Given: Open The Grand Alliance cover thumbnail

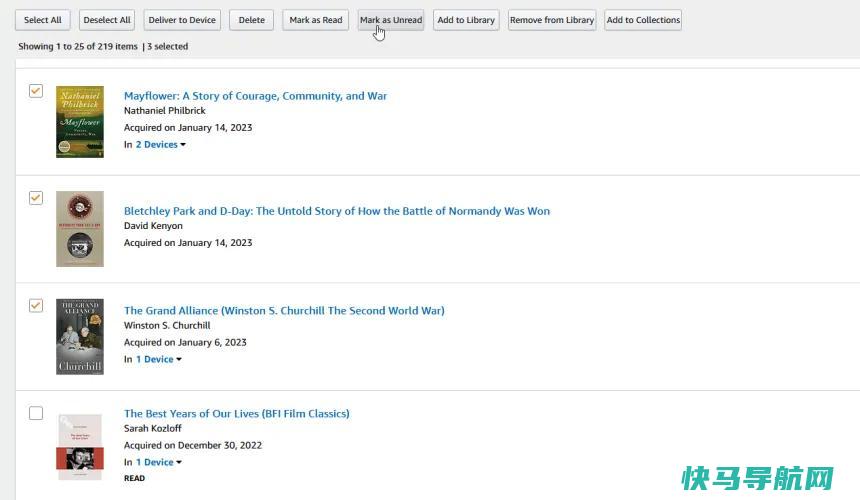Looking at the screenshot, I should point(80,337).
